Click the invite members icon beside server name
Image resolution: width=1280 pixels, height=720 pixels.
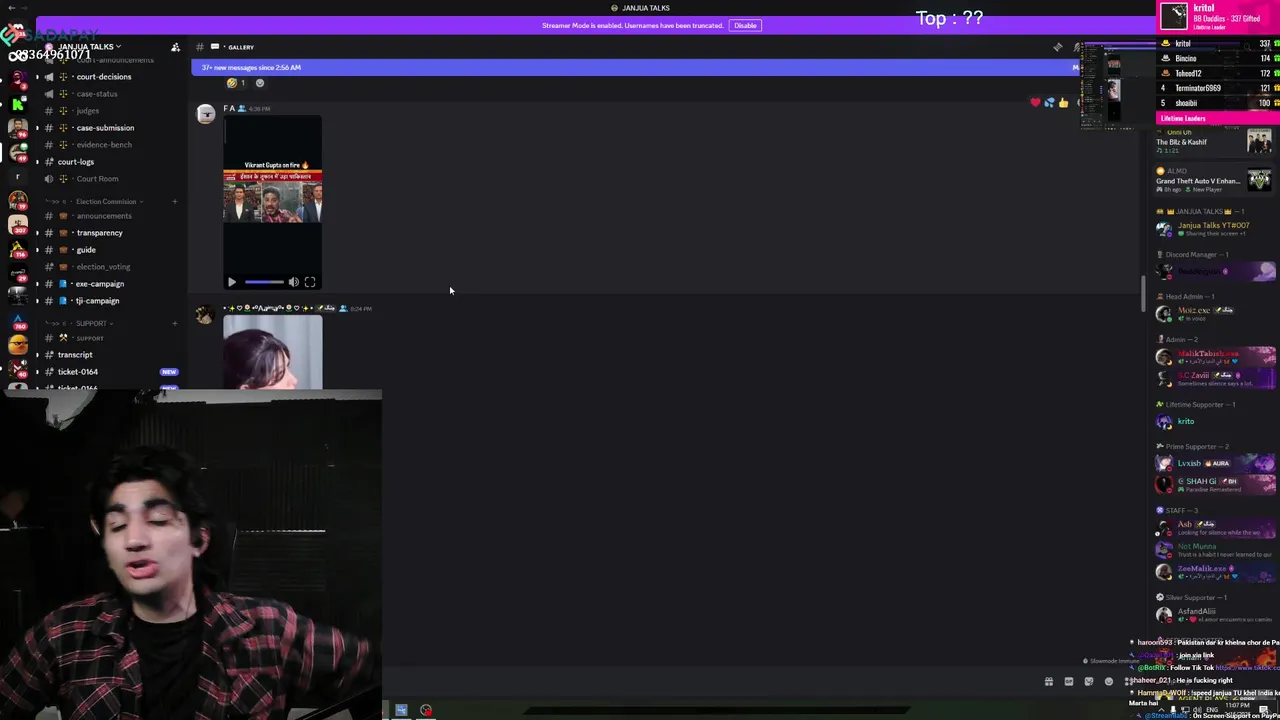click(x=175, y=47)
